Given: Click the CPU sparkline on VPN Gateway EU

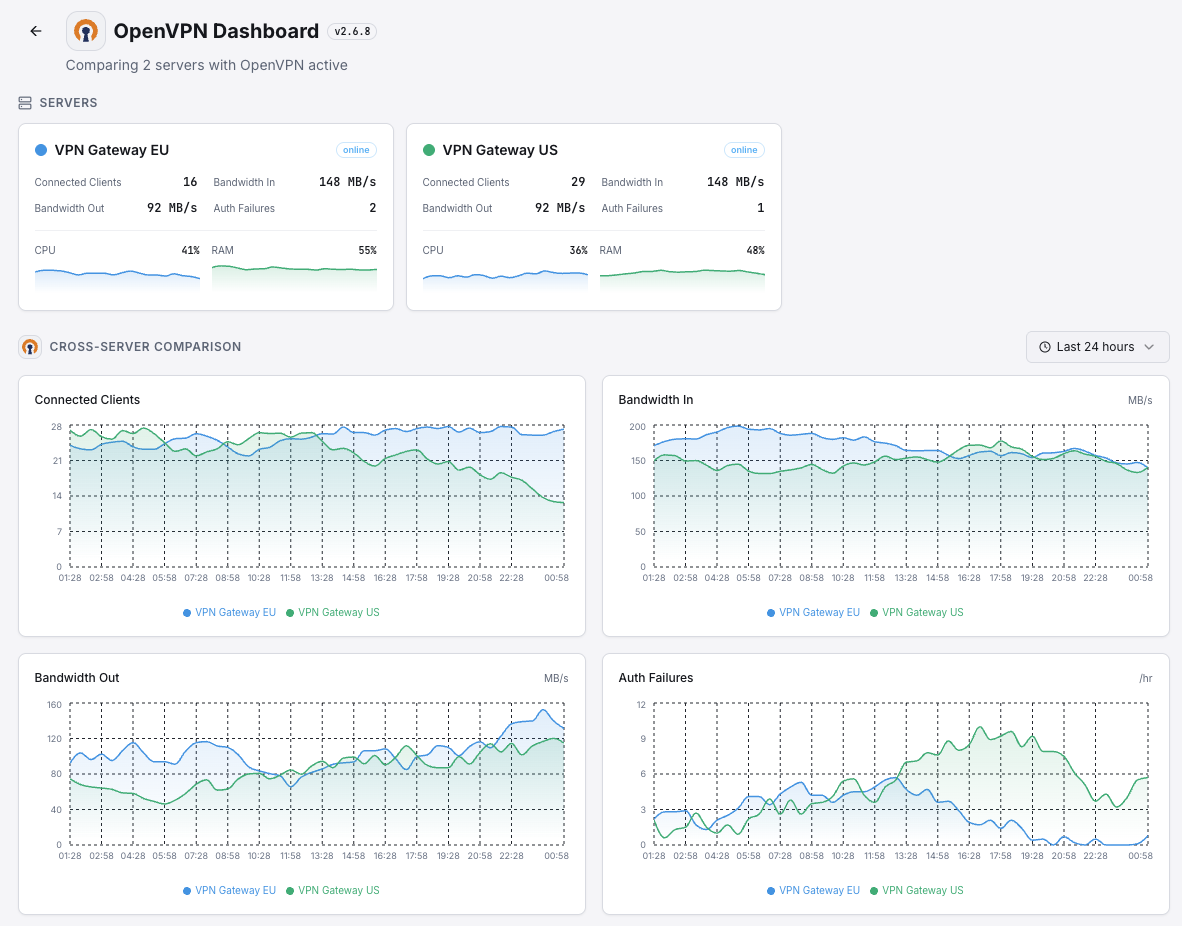Looking at the screenshot, I should click(x=117, y=278).
